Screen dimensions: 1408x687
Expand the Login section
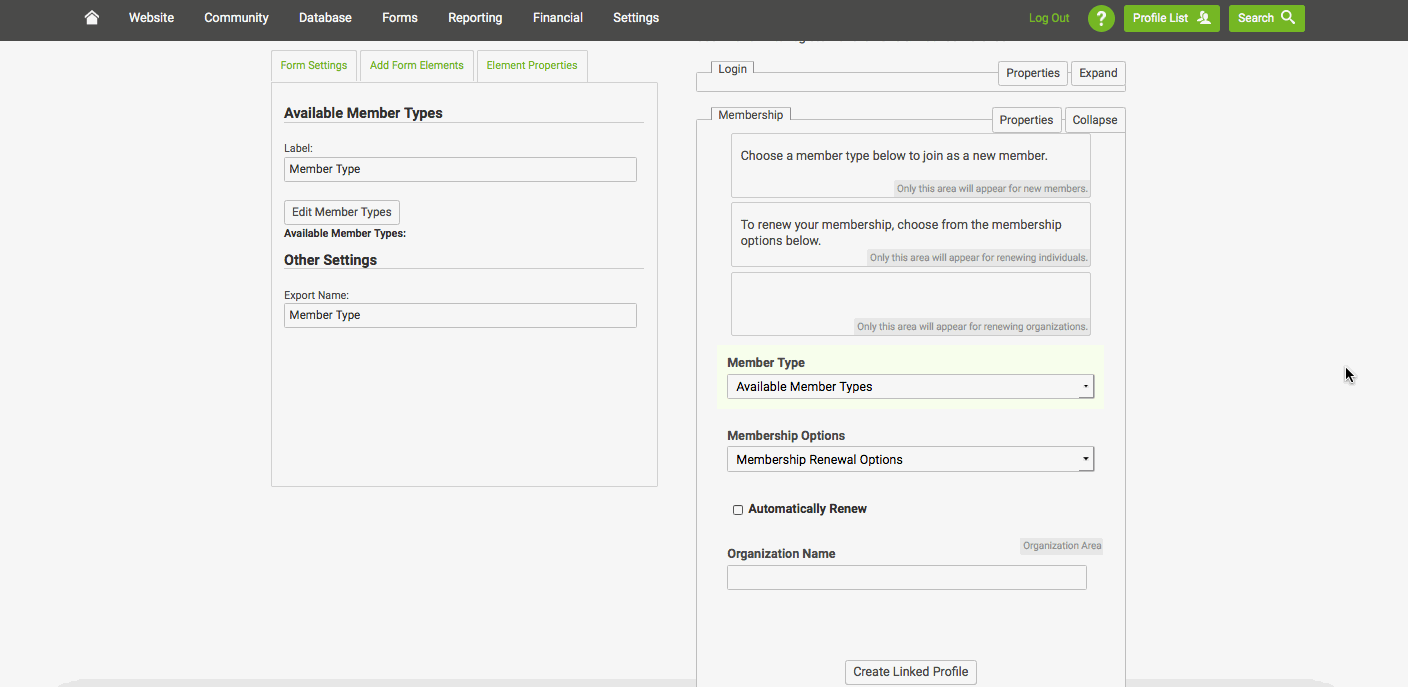coord(1098,73)
